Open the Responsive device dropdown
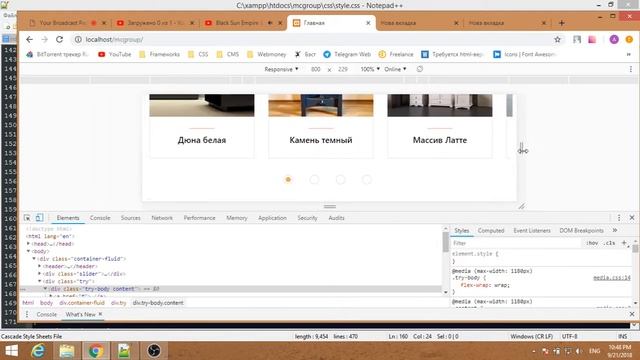This screenshot has width=640, height=360. click(281, 69)
